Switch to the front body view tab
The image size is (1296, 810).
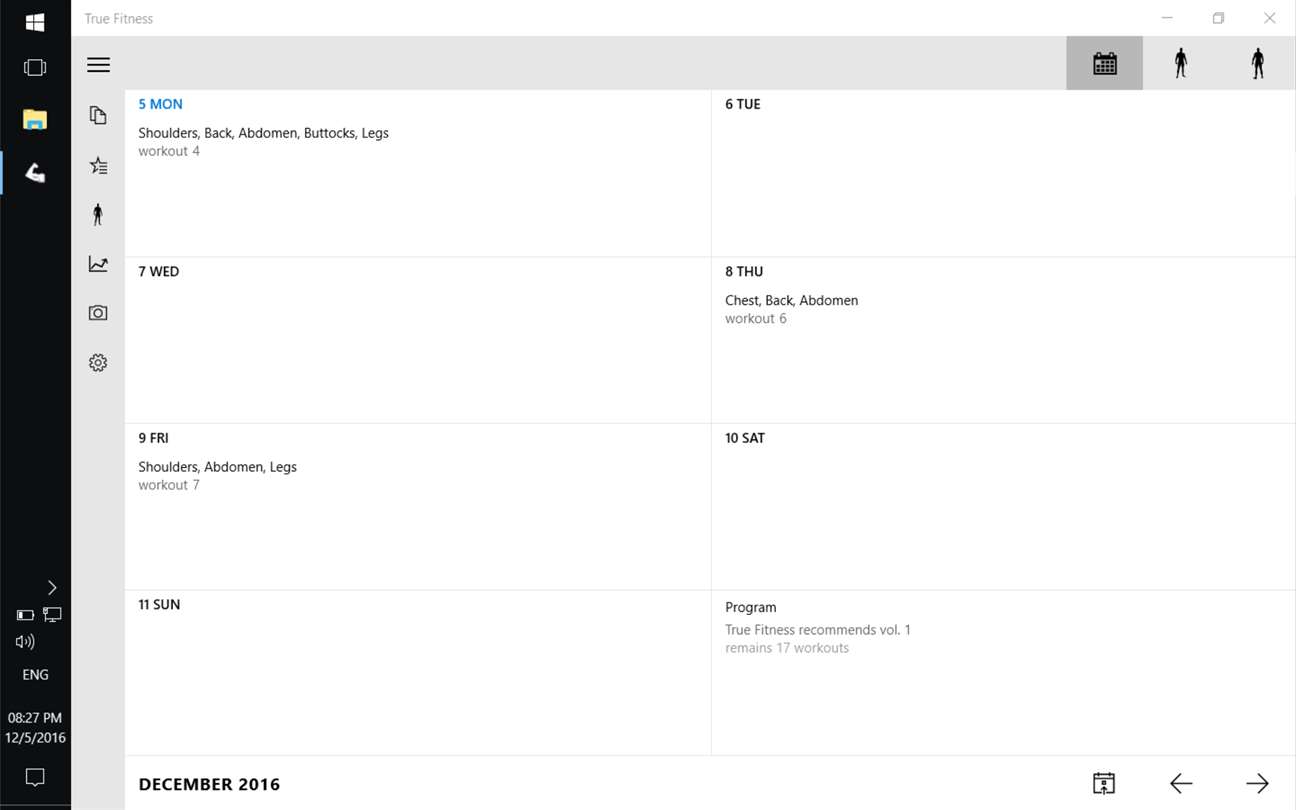pos(1181,64)
